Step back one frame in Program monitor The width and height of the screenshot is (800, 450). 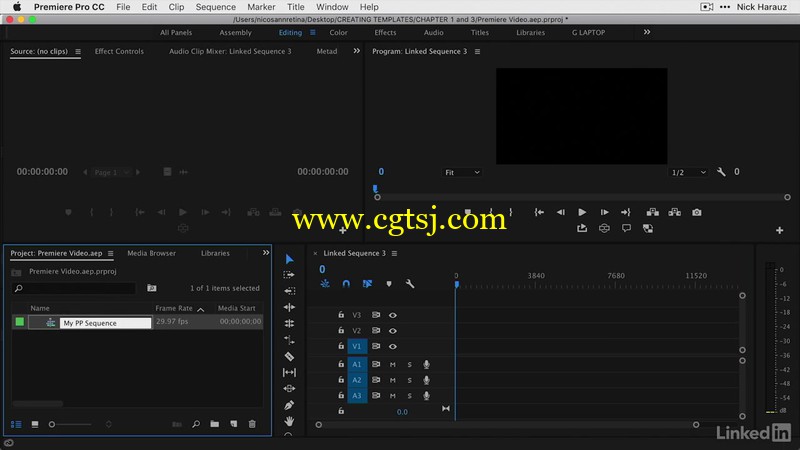pyautogui.click(x=561, y=212)
